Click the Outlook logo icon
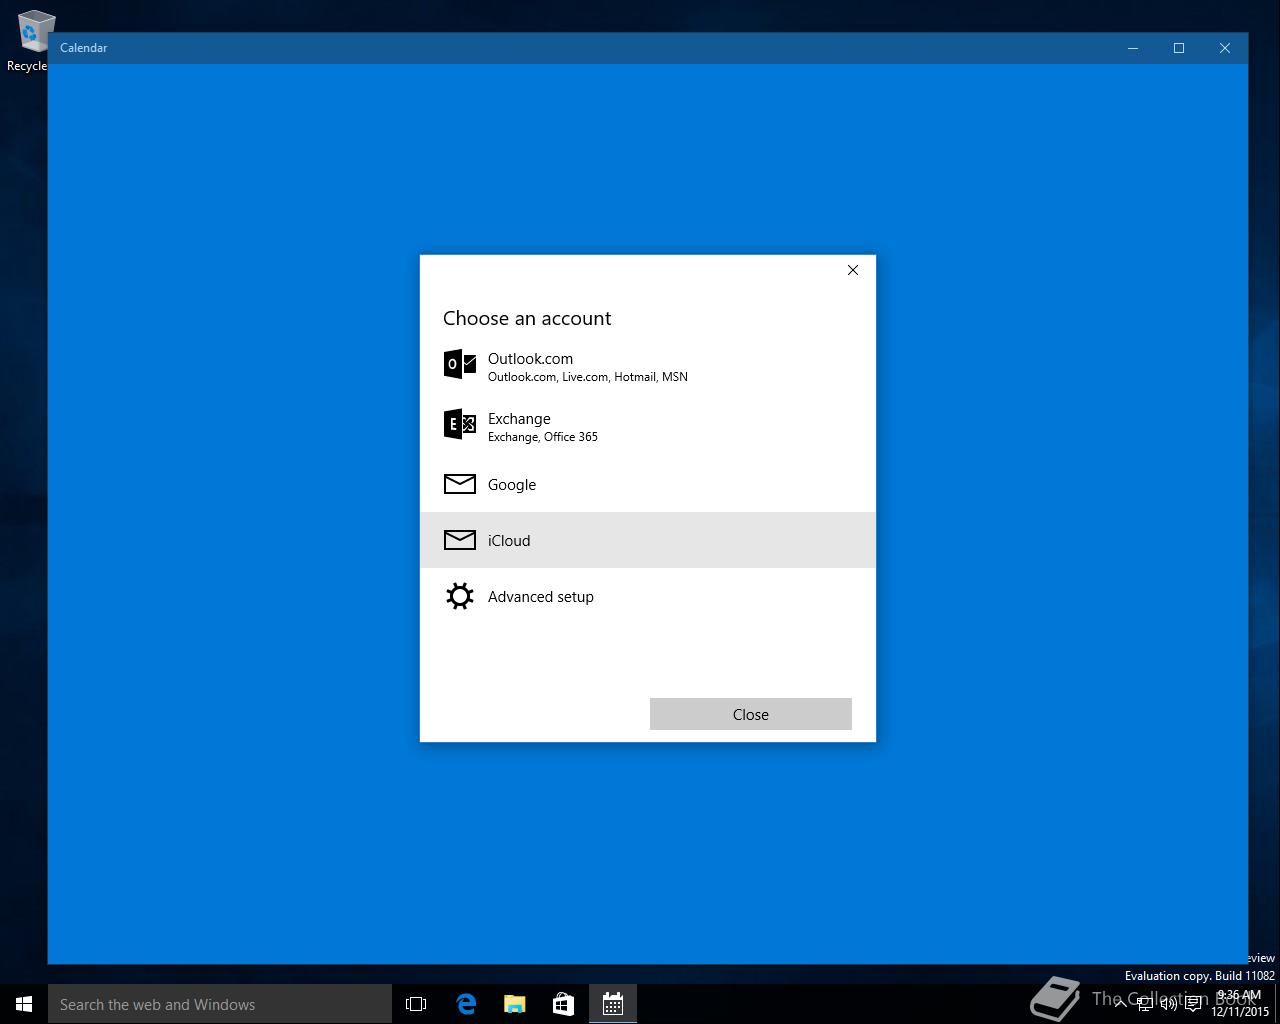The image size is (1280, 1024). (460, 364)
